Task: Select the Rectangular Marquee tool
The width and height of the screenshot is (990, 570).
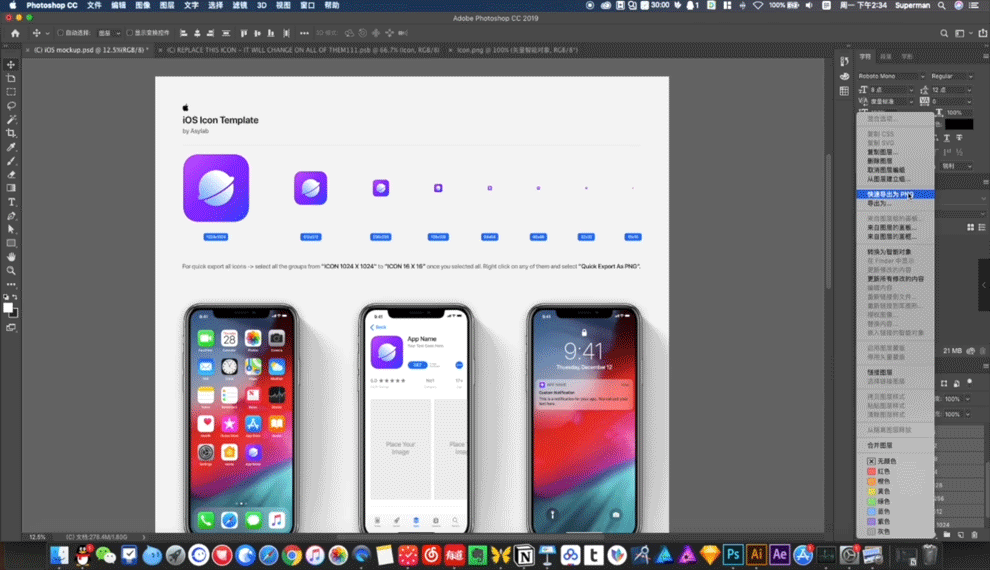Action: click(11, 92)
